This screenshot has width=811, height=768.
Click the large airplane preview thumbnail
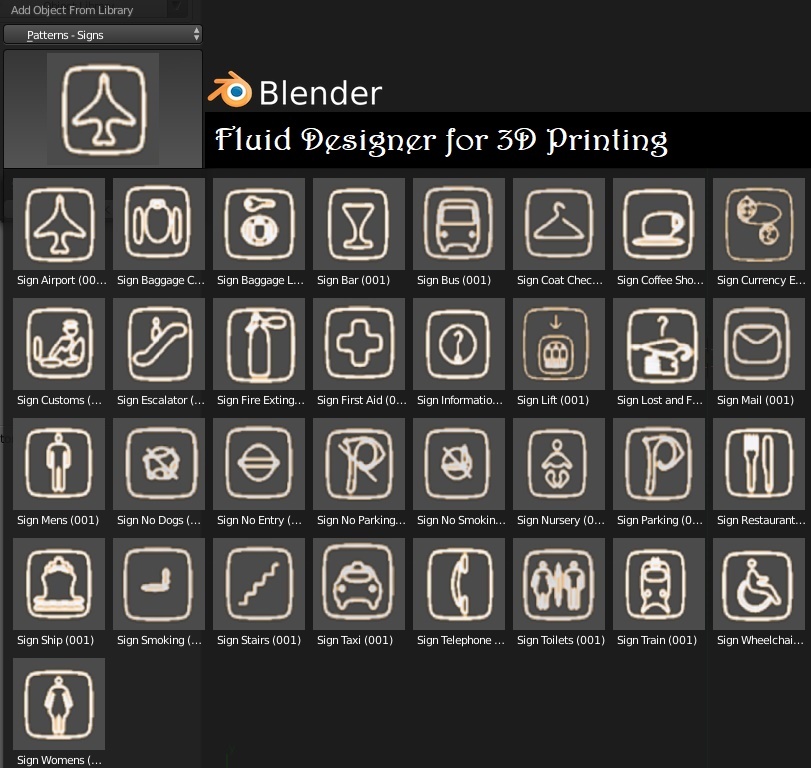point(103,109)
